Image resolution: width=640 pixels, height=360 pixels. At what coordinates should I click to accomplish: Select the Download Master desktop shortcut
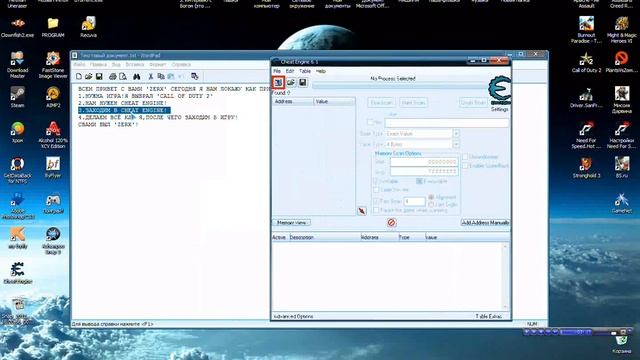(17, 64)
